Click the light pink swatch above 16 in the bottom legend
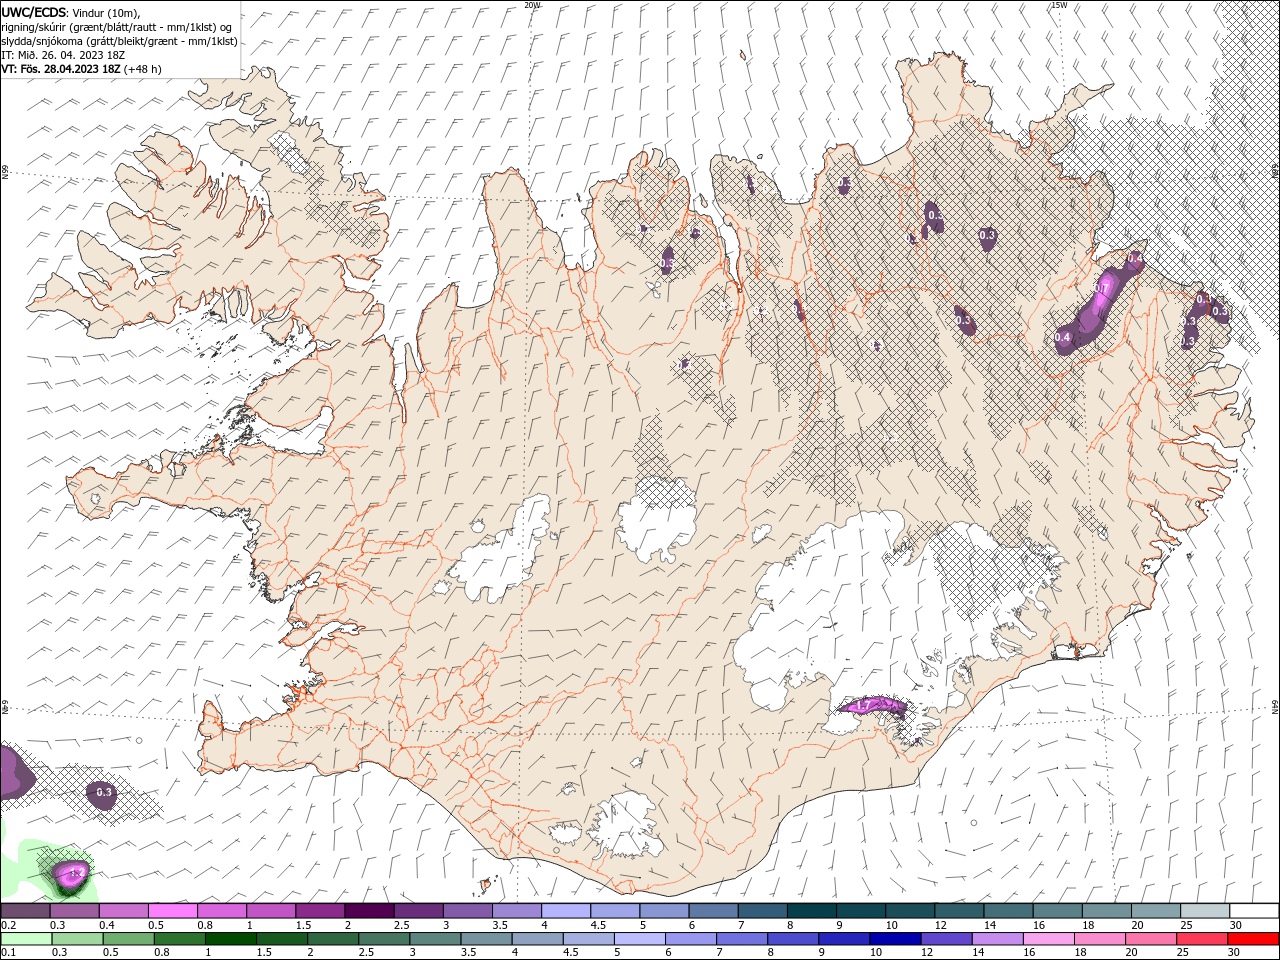 pos(1050,939)
